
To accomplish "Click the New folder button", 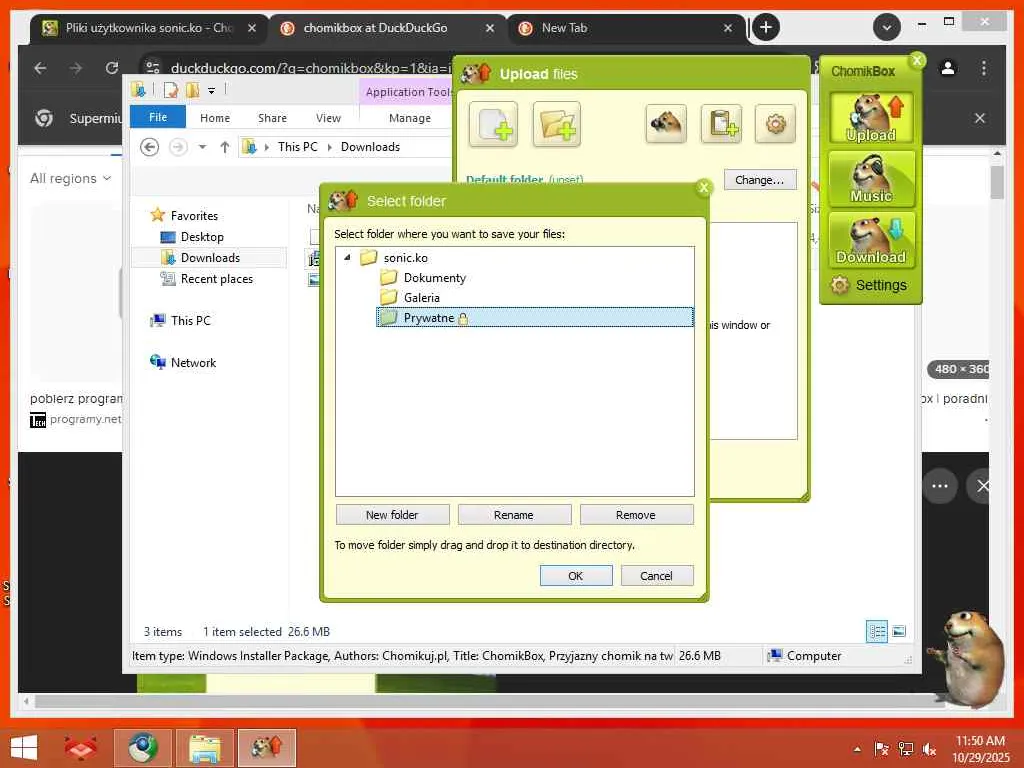I will pyautogui.click(x=392, y=515).
